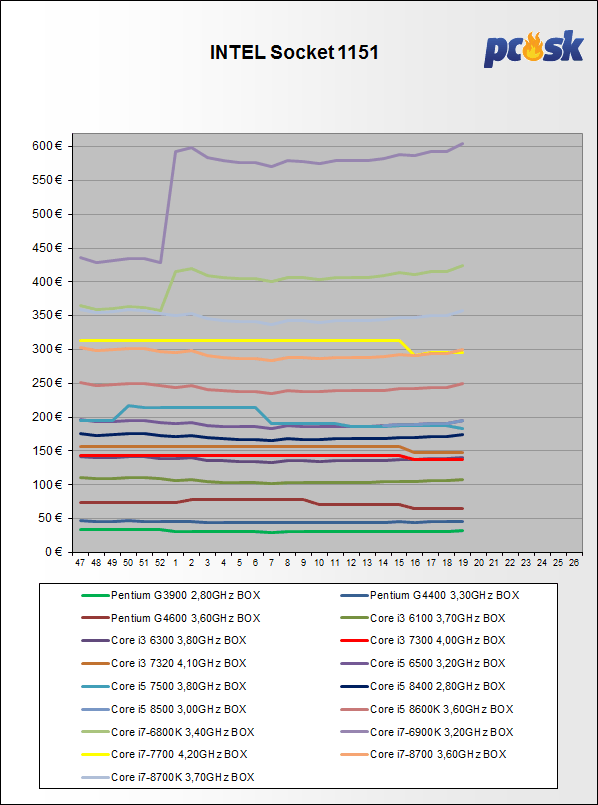598x805 pixels.
Task: Select legend entry Core i3 7300 4,00GHz BOX
Action: (423, 641)
